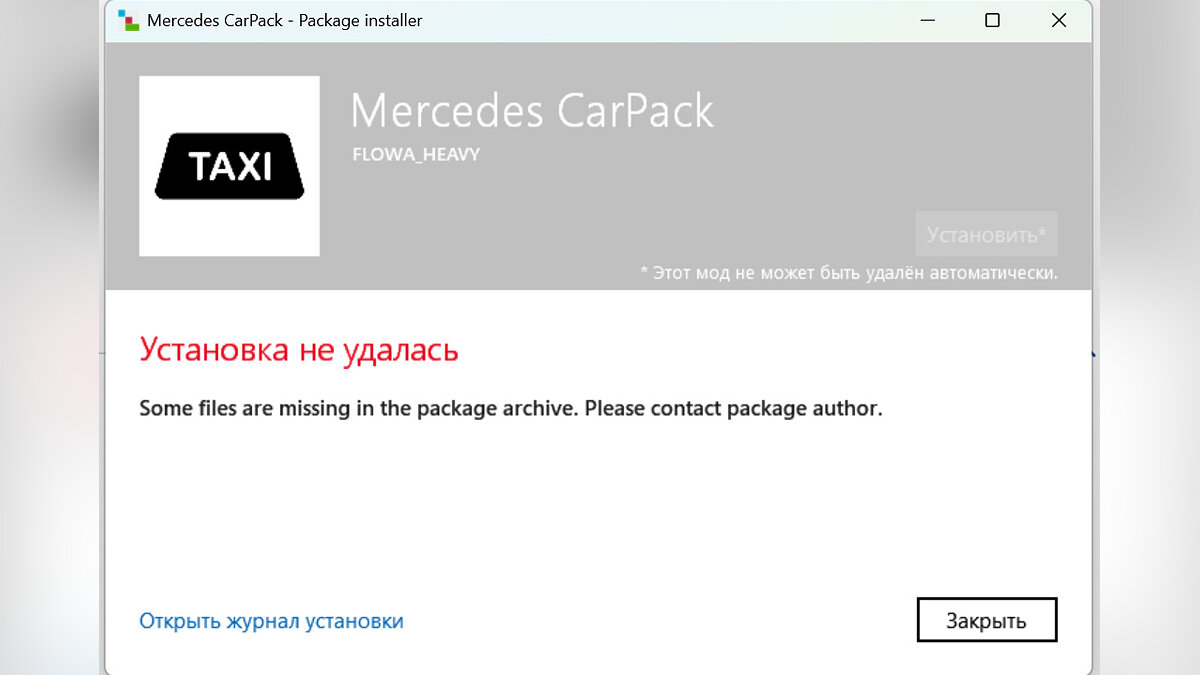Click 'Package installer' text in the title bar

[x=361, y=20]
